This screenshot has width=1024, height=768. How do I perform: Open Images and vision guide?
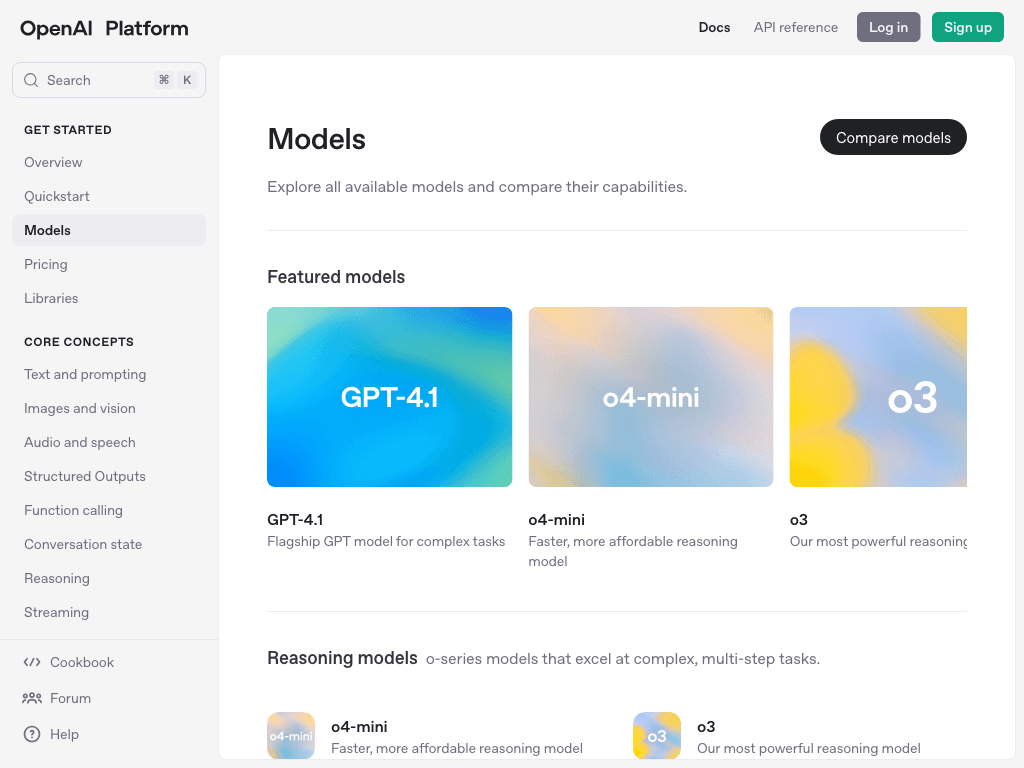tap(109, 408)
